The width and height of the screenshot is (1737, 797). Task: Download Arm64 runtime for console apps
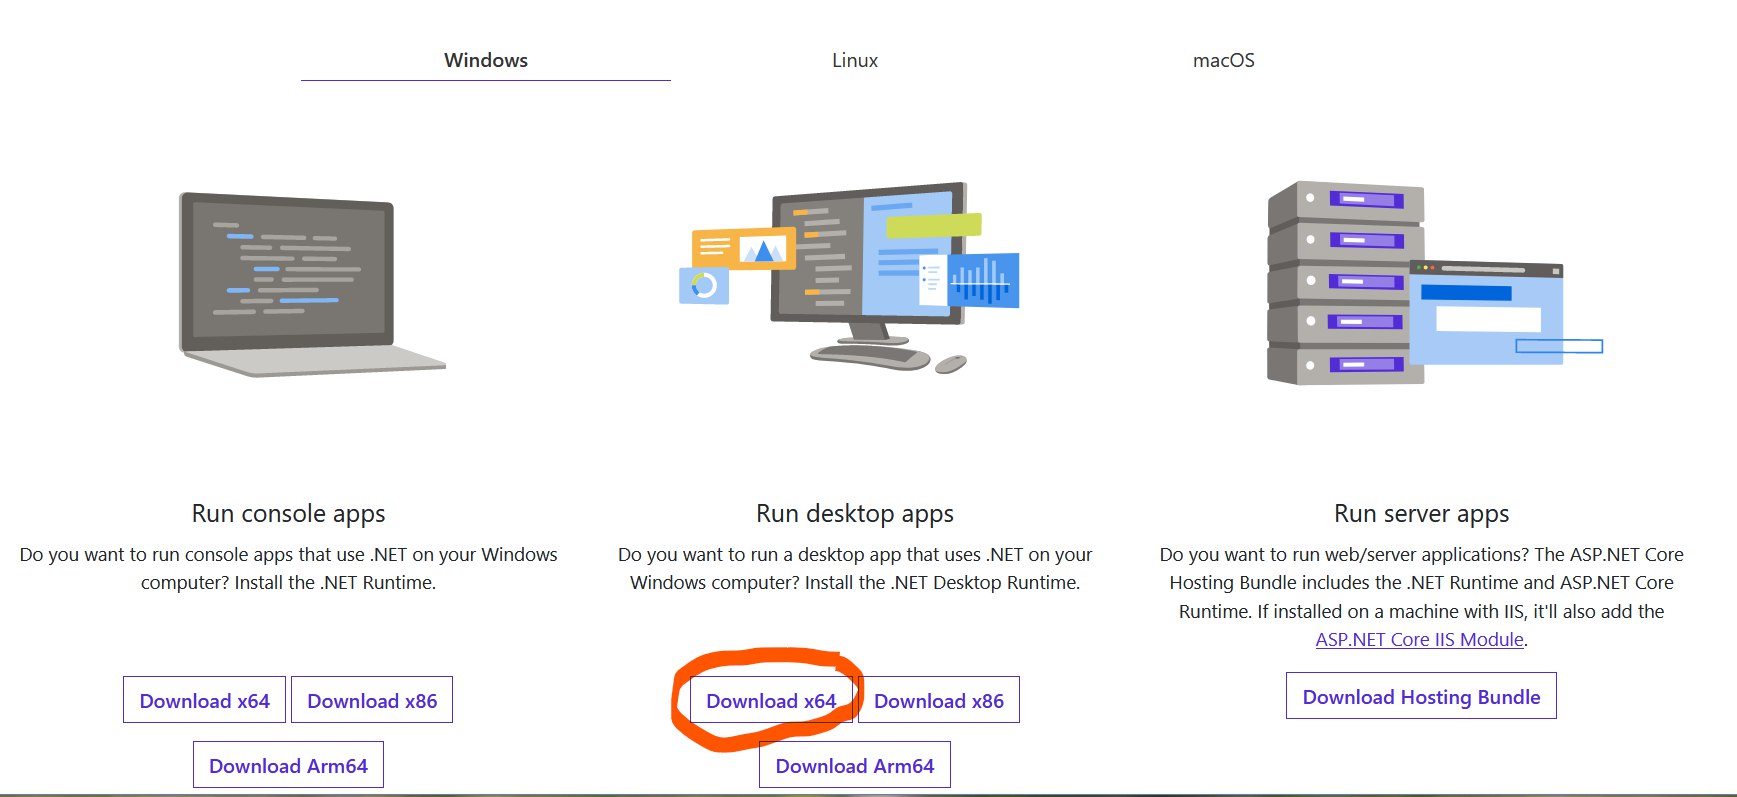[288, 765]
